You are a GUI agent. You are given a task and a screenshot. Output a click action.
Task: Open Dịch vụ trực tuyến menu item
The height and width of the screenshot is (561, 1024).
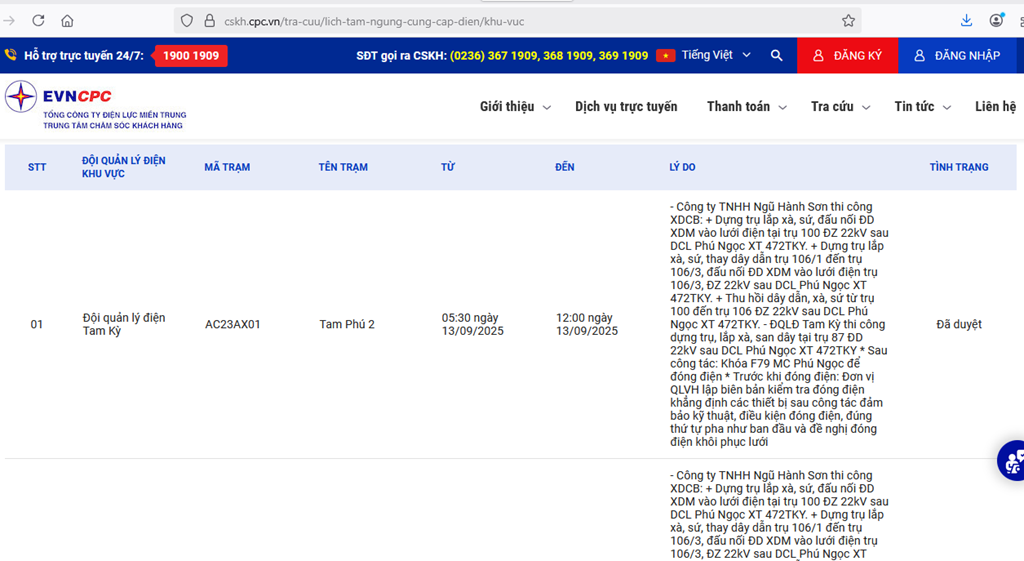coord(626,106)
